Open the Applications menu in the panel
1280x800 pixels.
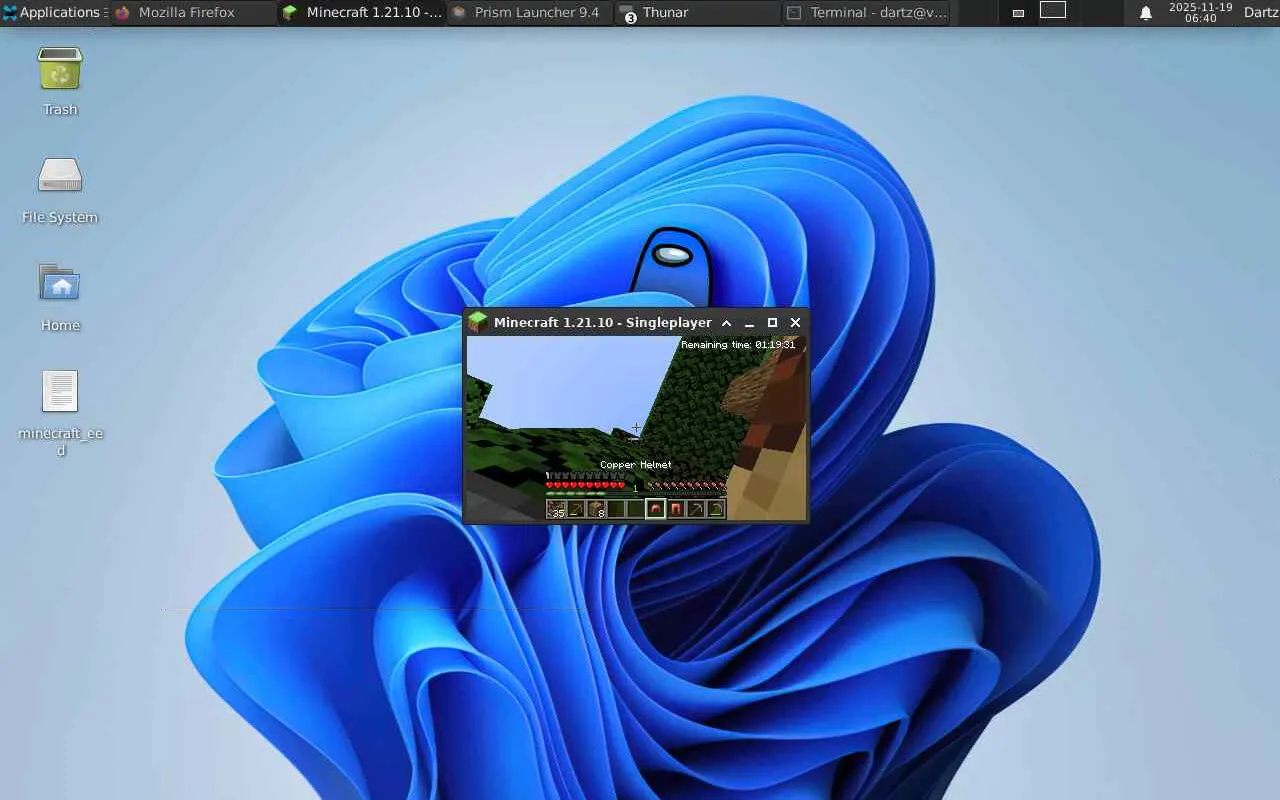click(x=51, y=13)
